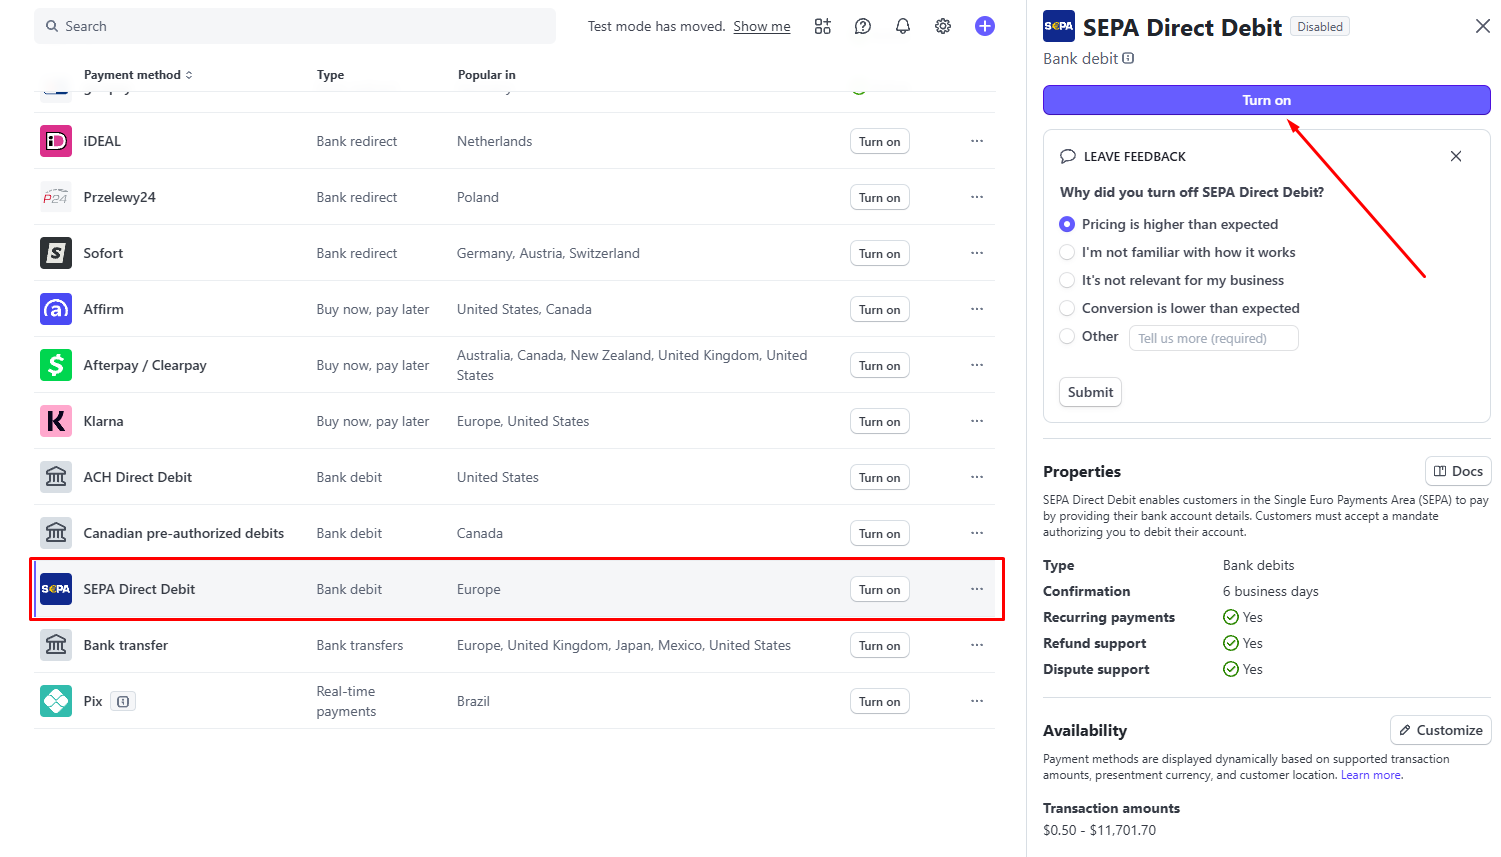The height and width of the screenshot is (857, 1501).
Task: Turn on Afterpay / Clearpay payment method
Action: pos(880,365)
